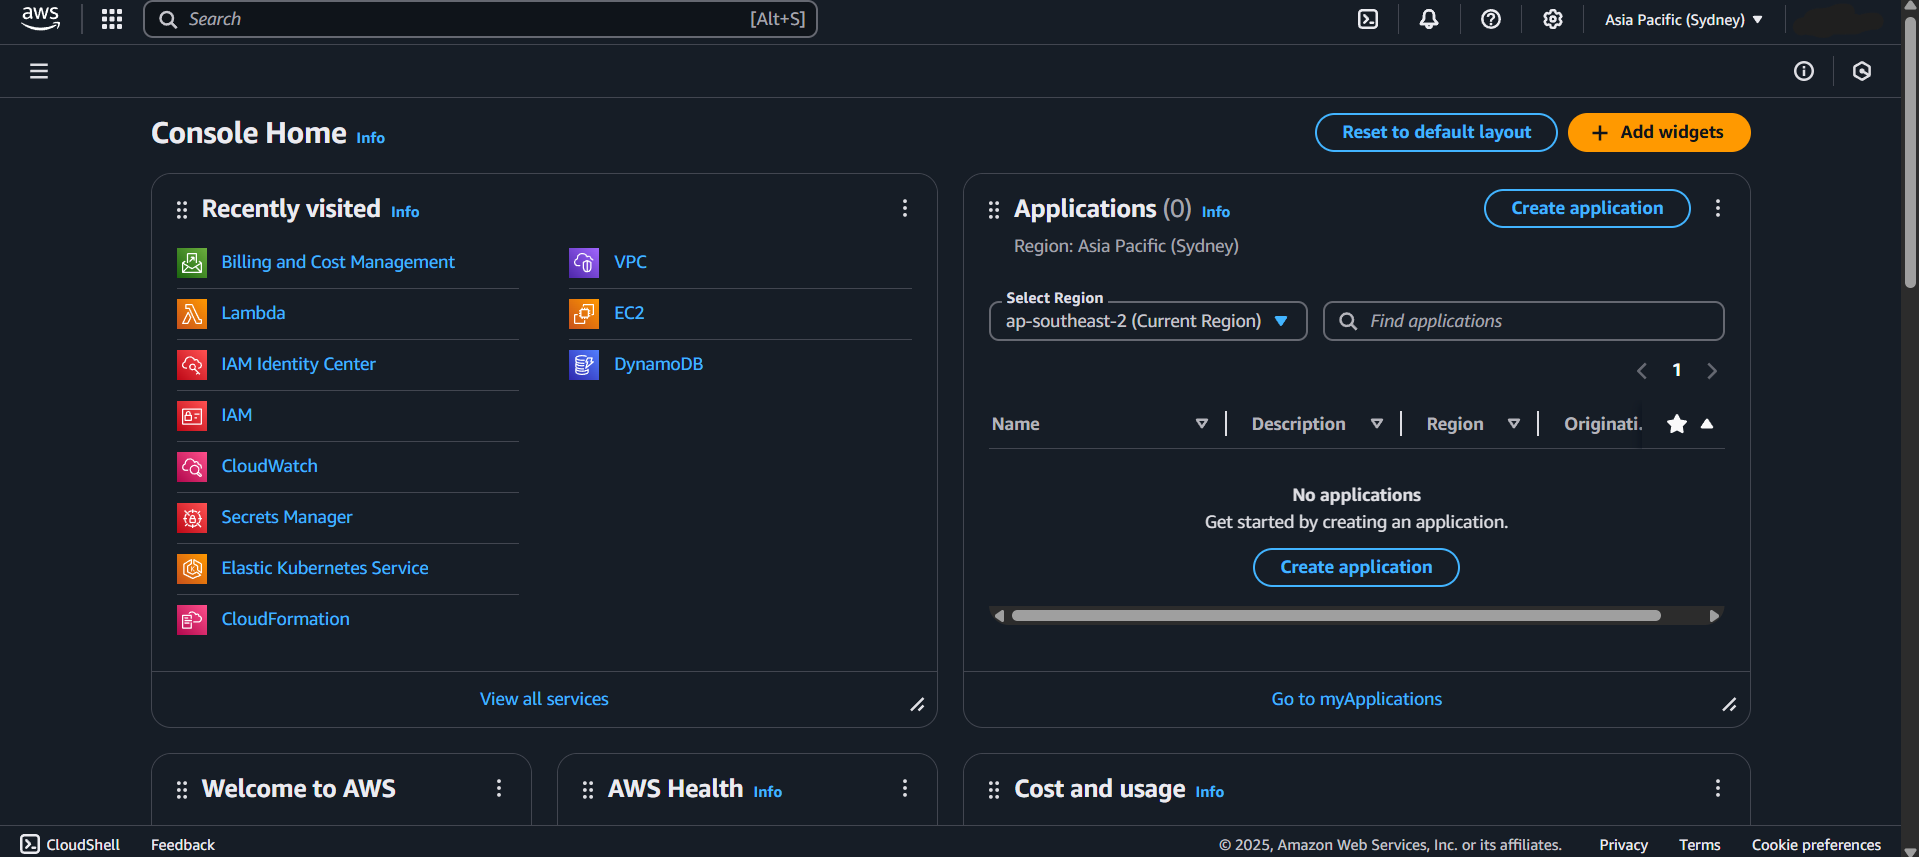Screen dimensions: 1919x857
Task: Click the VPC service icon
Action: (584, 262)
